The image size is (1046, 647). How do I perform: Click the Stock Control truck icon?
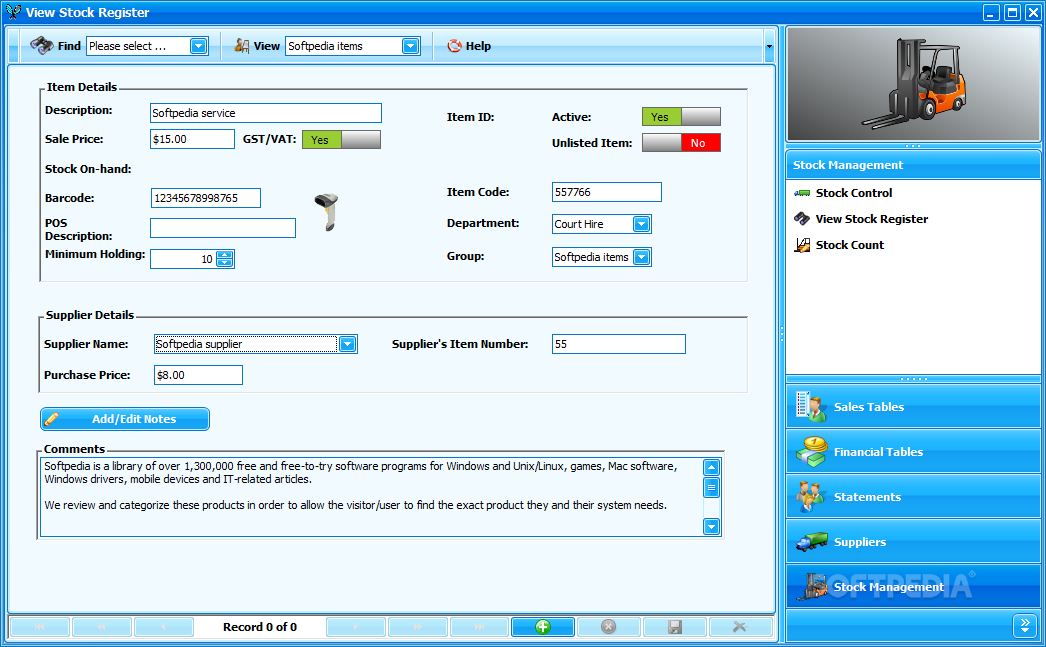coord(802,193)
